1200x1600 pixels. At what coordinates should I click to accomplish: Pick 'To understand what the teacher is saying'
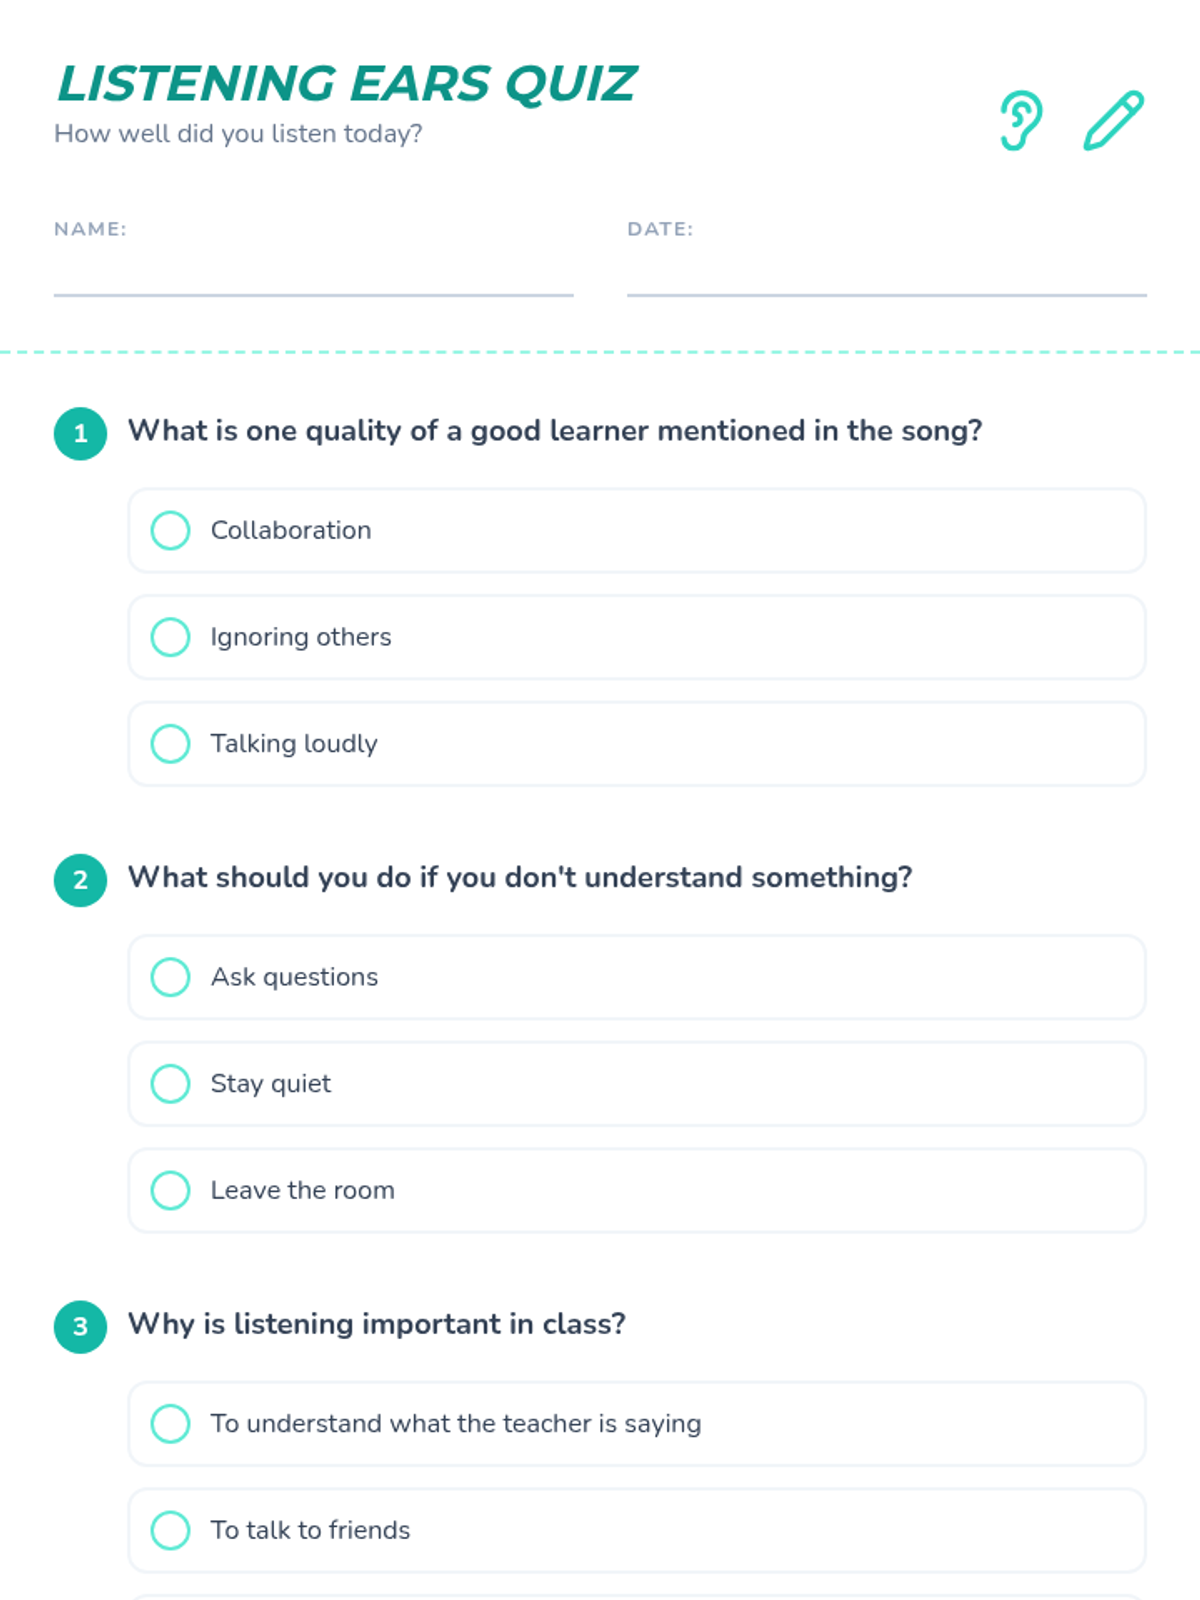tap(637, 1424)
